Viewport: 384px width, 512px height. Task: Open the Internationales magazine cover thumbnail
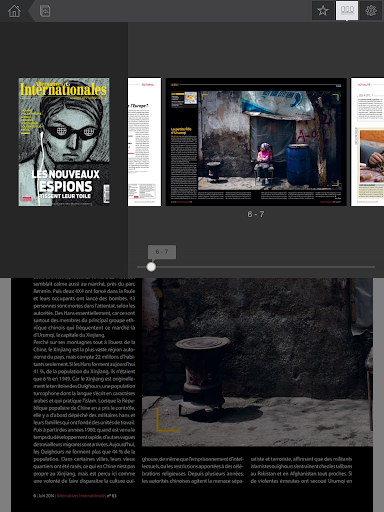(x=64, y=142)
